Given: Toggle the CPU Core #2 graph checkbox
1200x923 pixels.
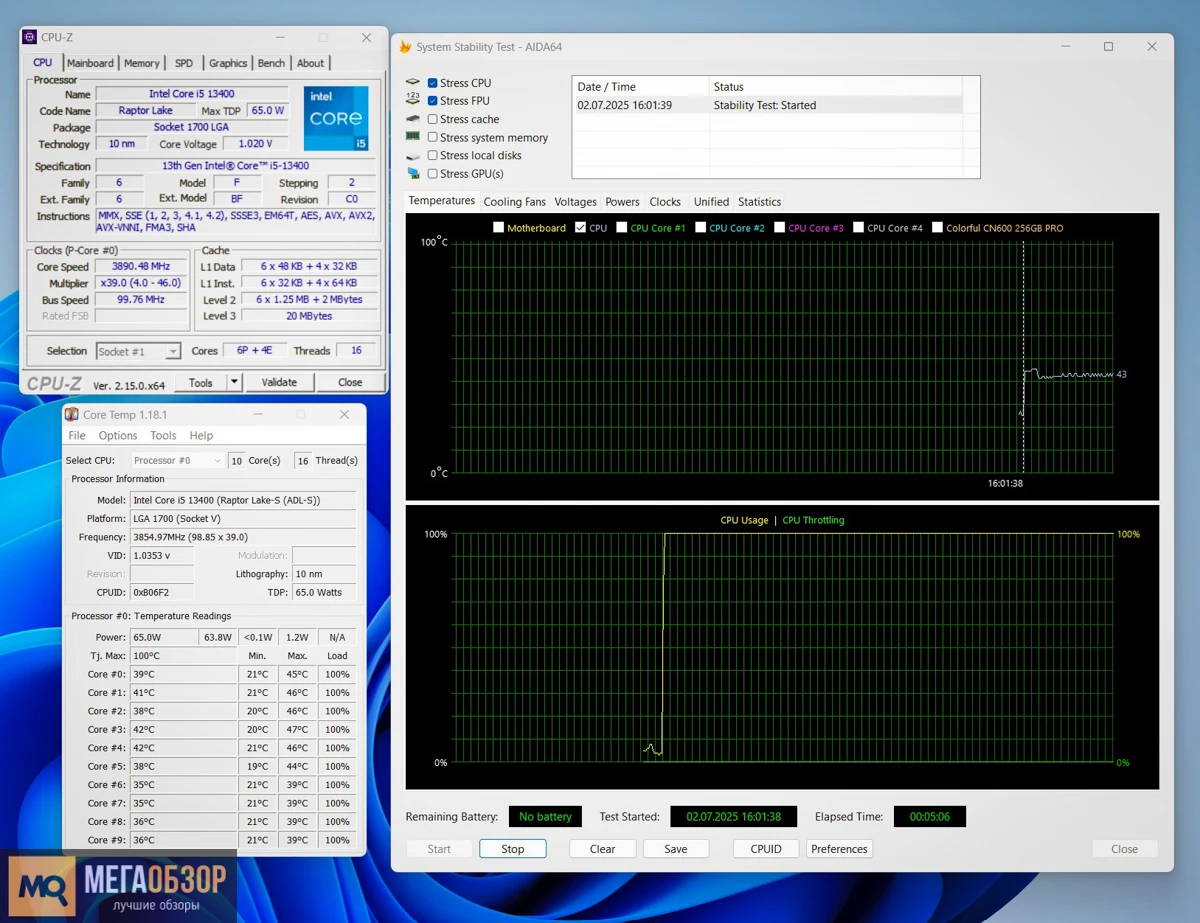Looking at the screenshot, I should (701, 228).
